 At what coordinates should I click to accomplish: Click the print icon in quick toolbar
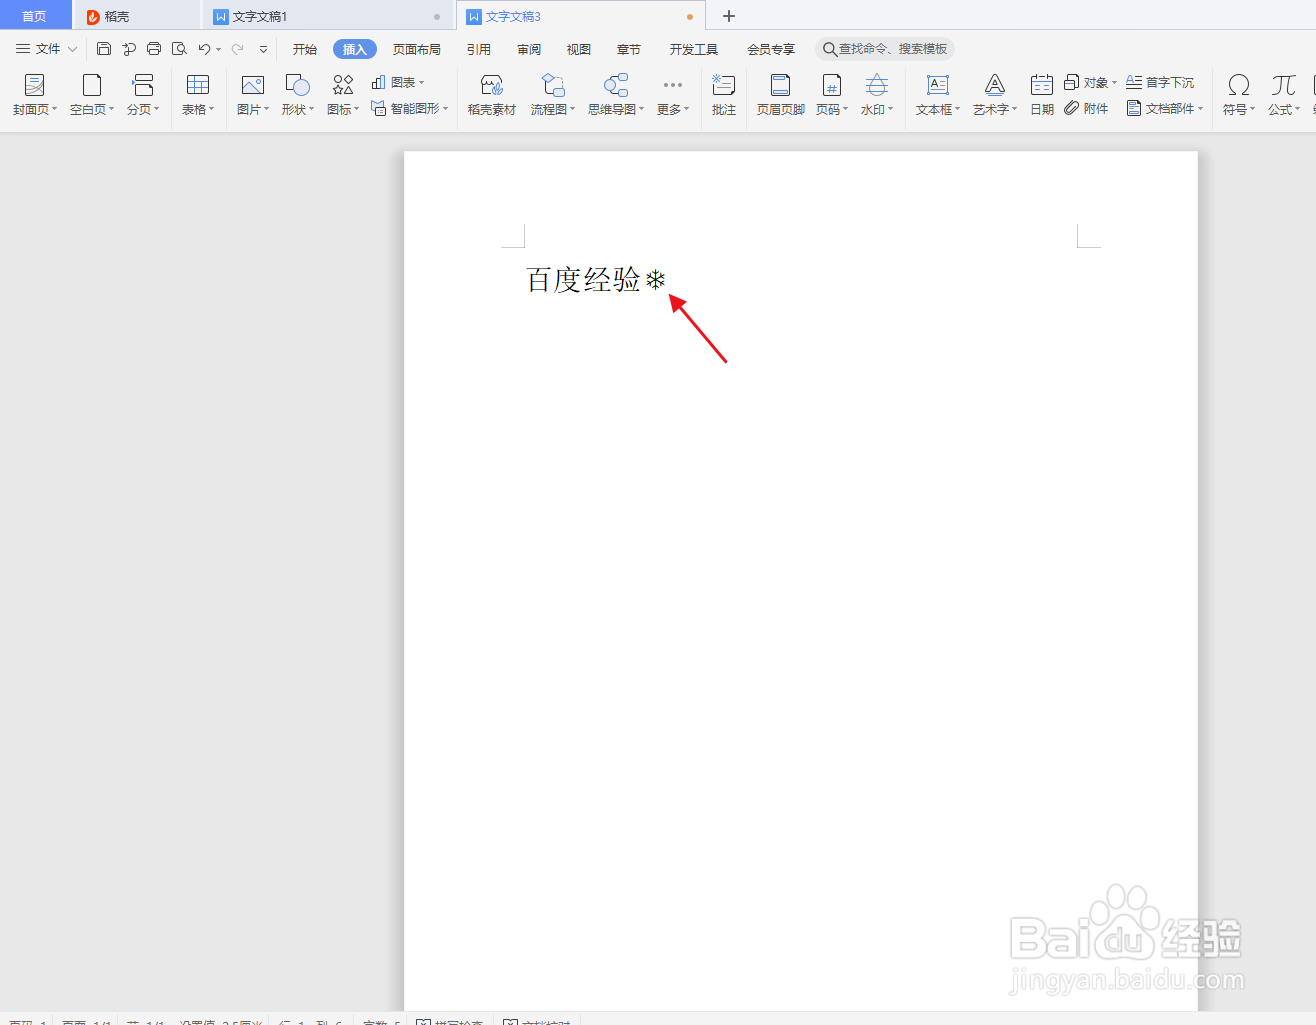coord(154,49)
